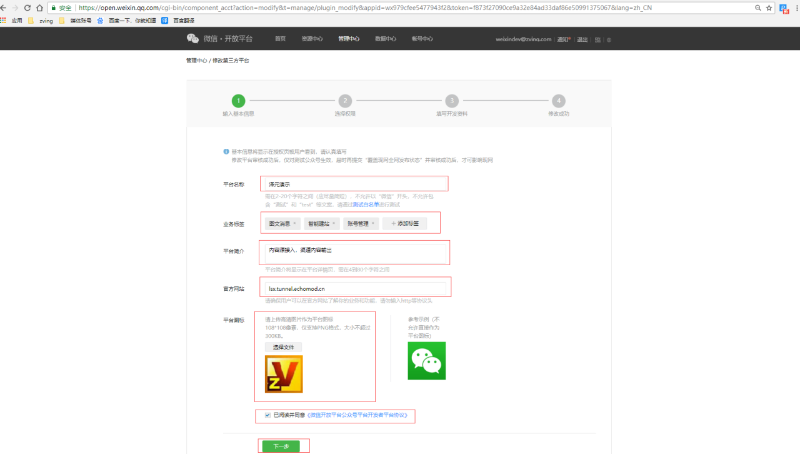Click the step 2 grey circle

click(x=345, y=100)
